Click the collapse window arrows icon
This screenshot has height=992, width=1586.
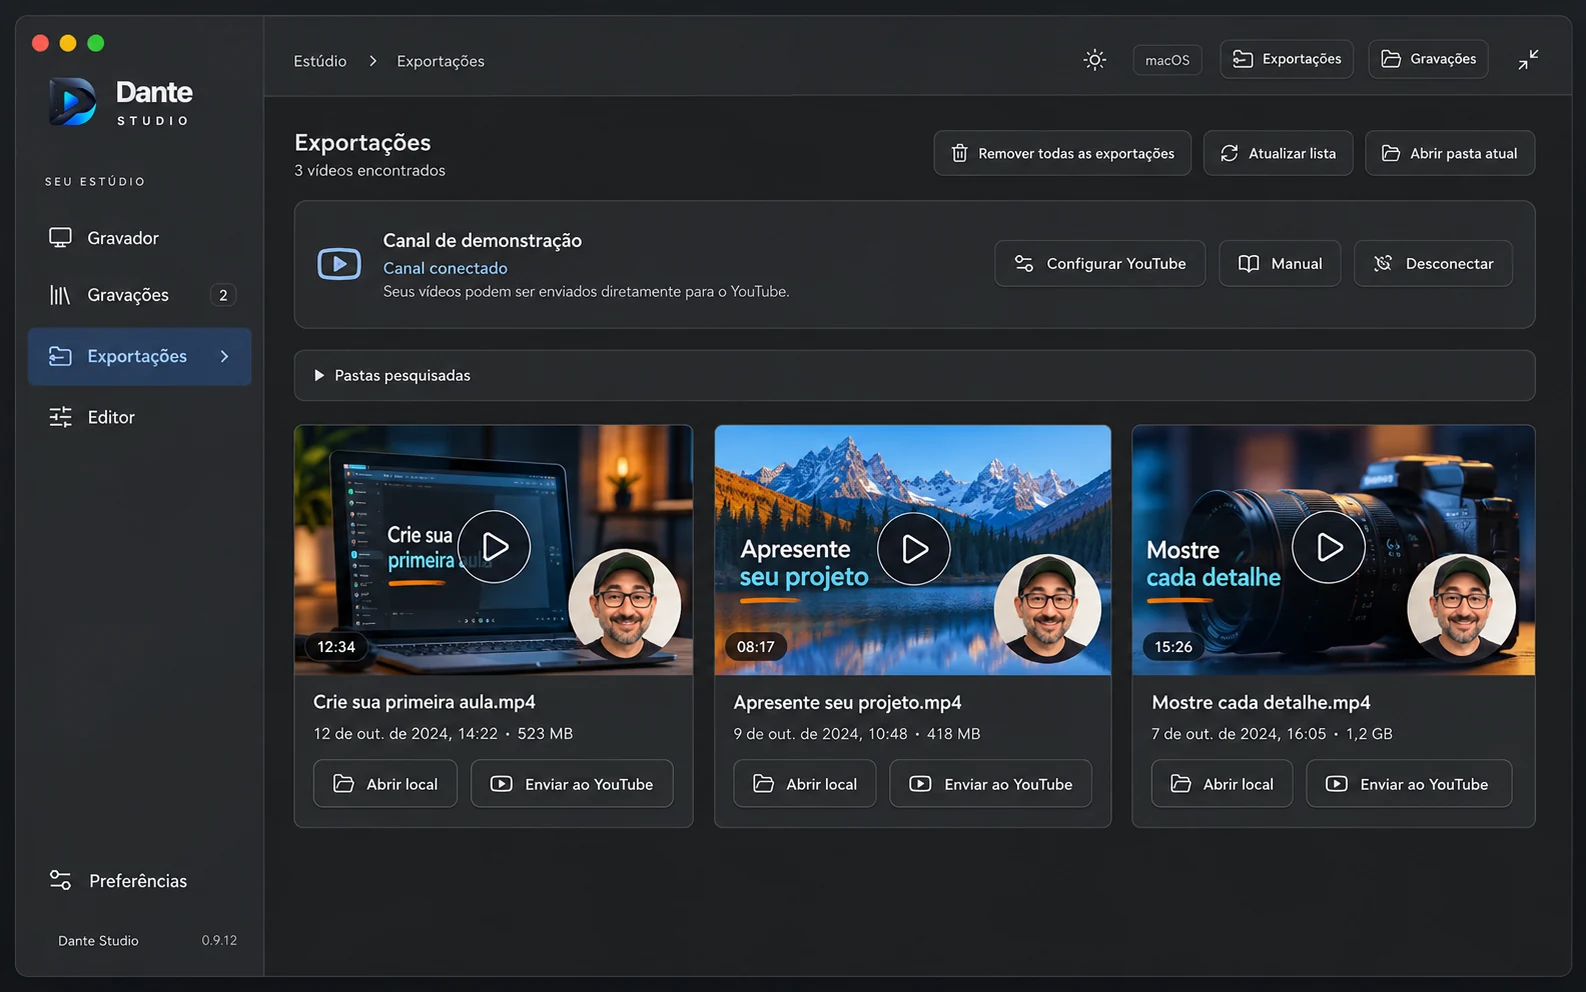coord(1528,60)
